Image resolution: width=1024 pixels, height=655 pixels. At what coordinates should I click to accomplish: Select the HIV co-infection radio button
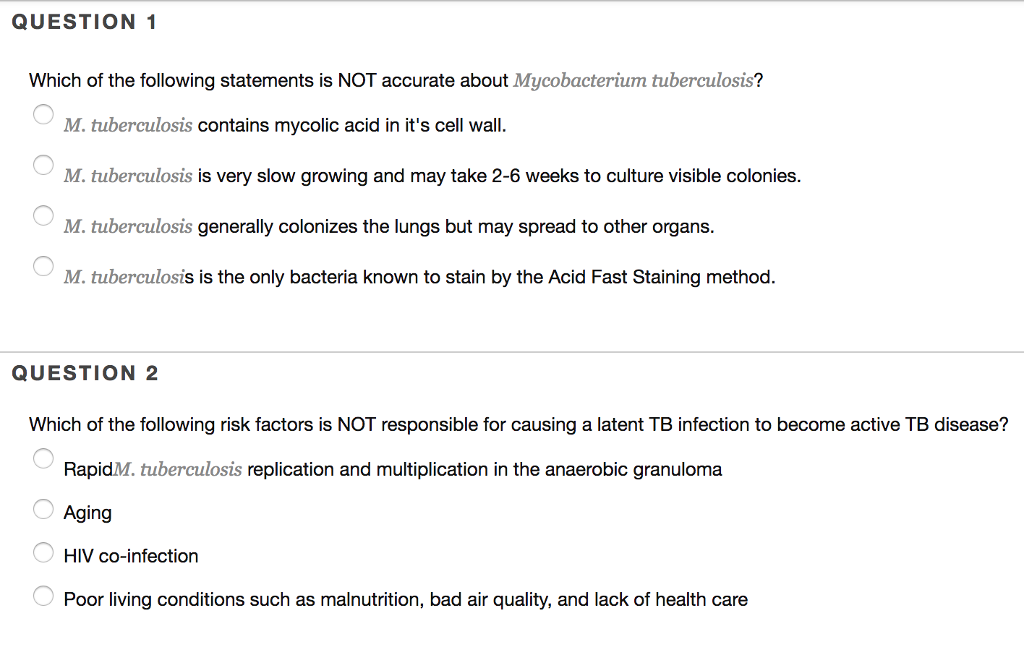click(x=43, y=552)
